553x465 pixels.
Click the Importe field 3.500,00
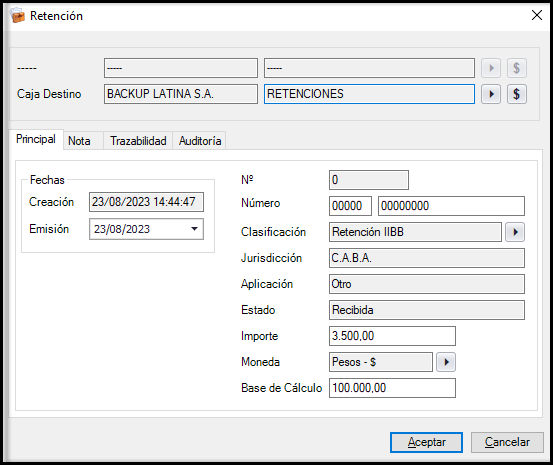[392, 336]
